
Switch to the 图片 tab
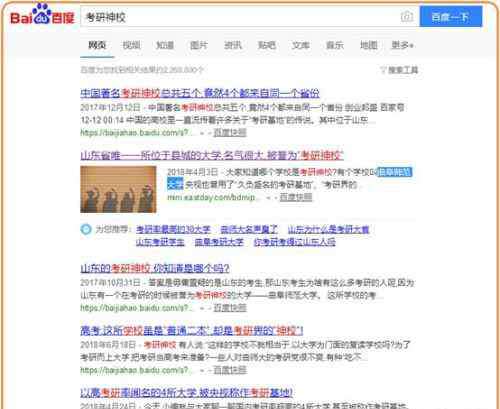[199, 45]
